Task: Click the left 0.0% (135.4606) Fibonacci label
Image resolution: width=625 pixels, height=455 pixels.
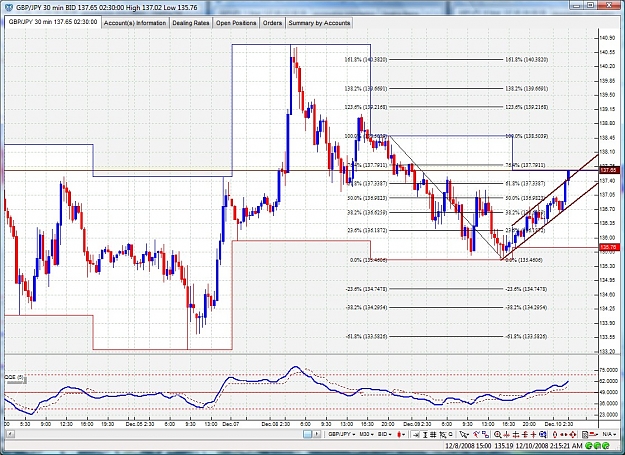Action: pos(368,260)
